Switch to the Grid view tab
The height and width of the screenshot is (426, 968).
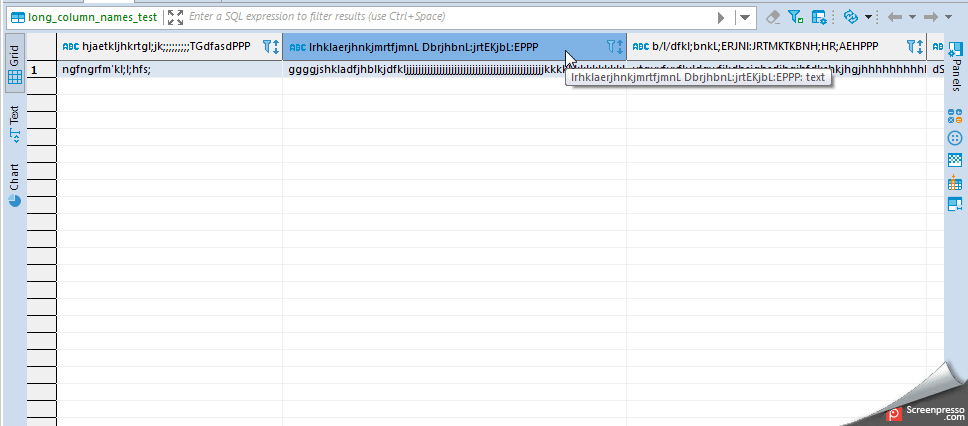15,64
